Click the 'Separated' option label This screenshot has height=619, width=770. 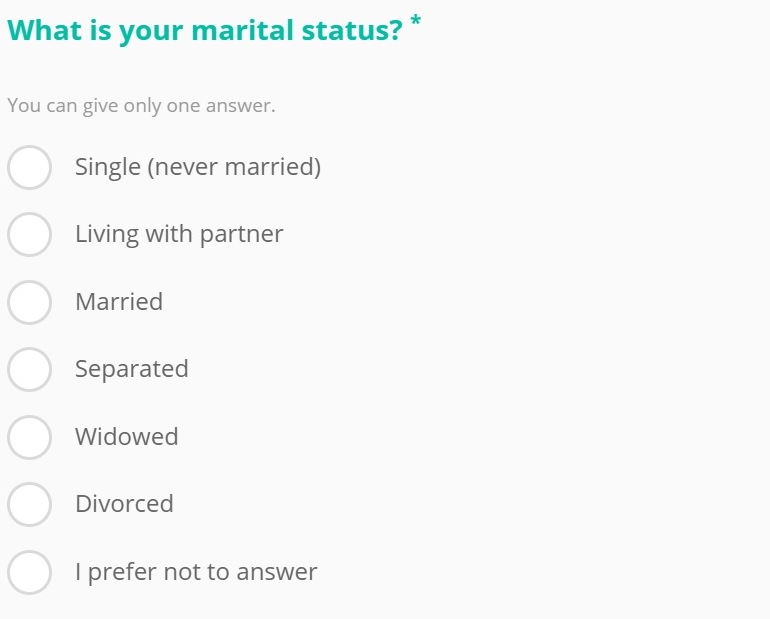tap(132, 369)
